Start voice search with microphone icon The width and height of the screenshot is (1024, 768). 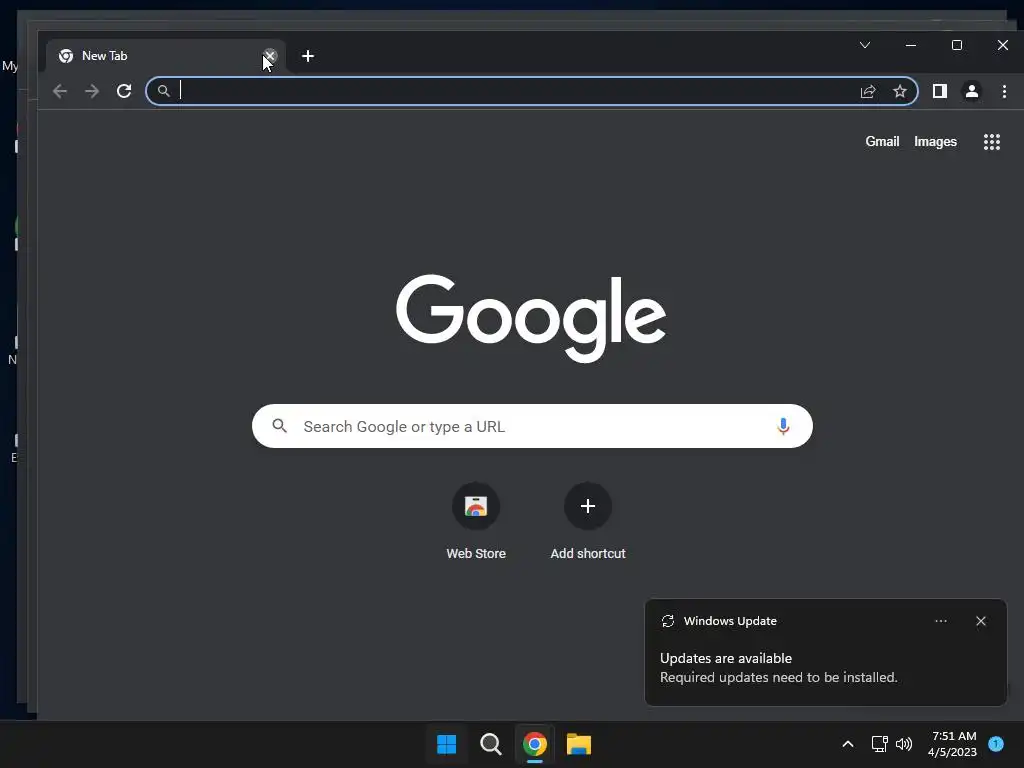[x=783, y=426]
